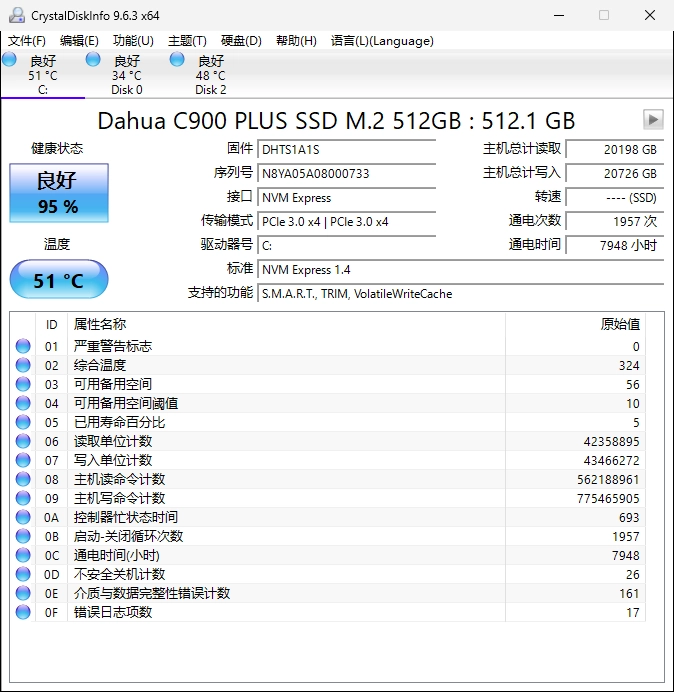Click the 51 °C temperature button

coord(58,280)
